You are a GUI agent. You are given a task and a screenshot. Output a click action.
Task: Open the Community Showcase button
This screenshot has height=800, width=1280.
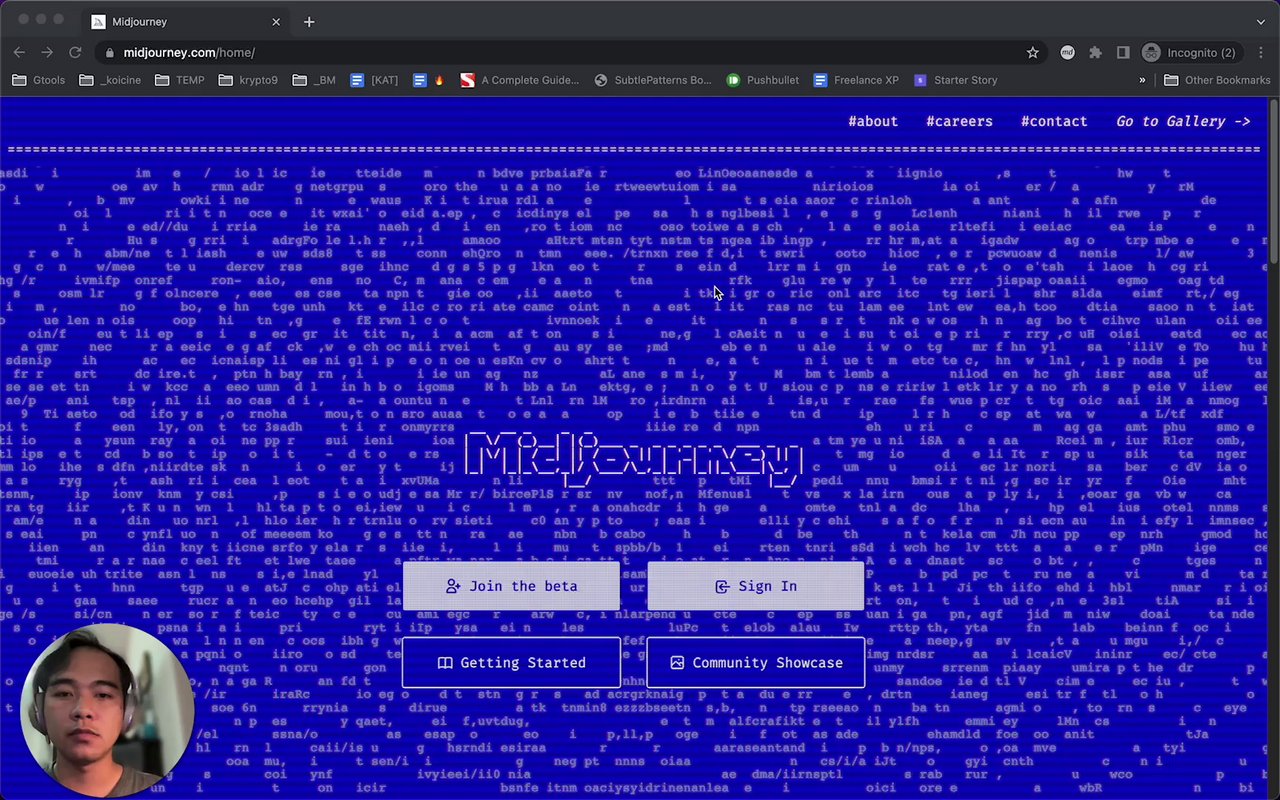click(x=756, y=663)
